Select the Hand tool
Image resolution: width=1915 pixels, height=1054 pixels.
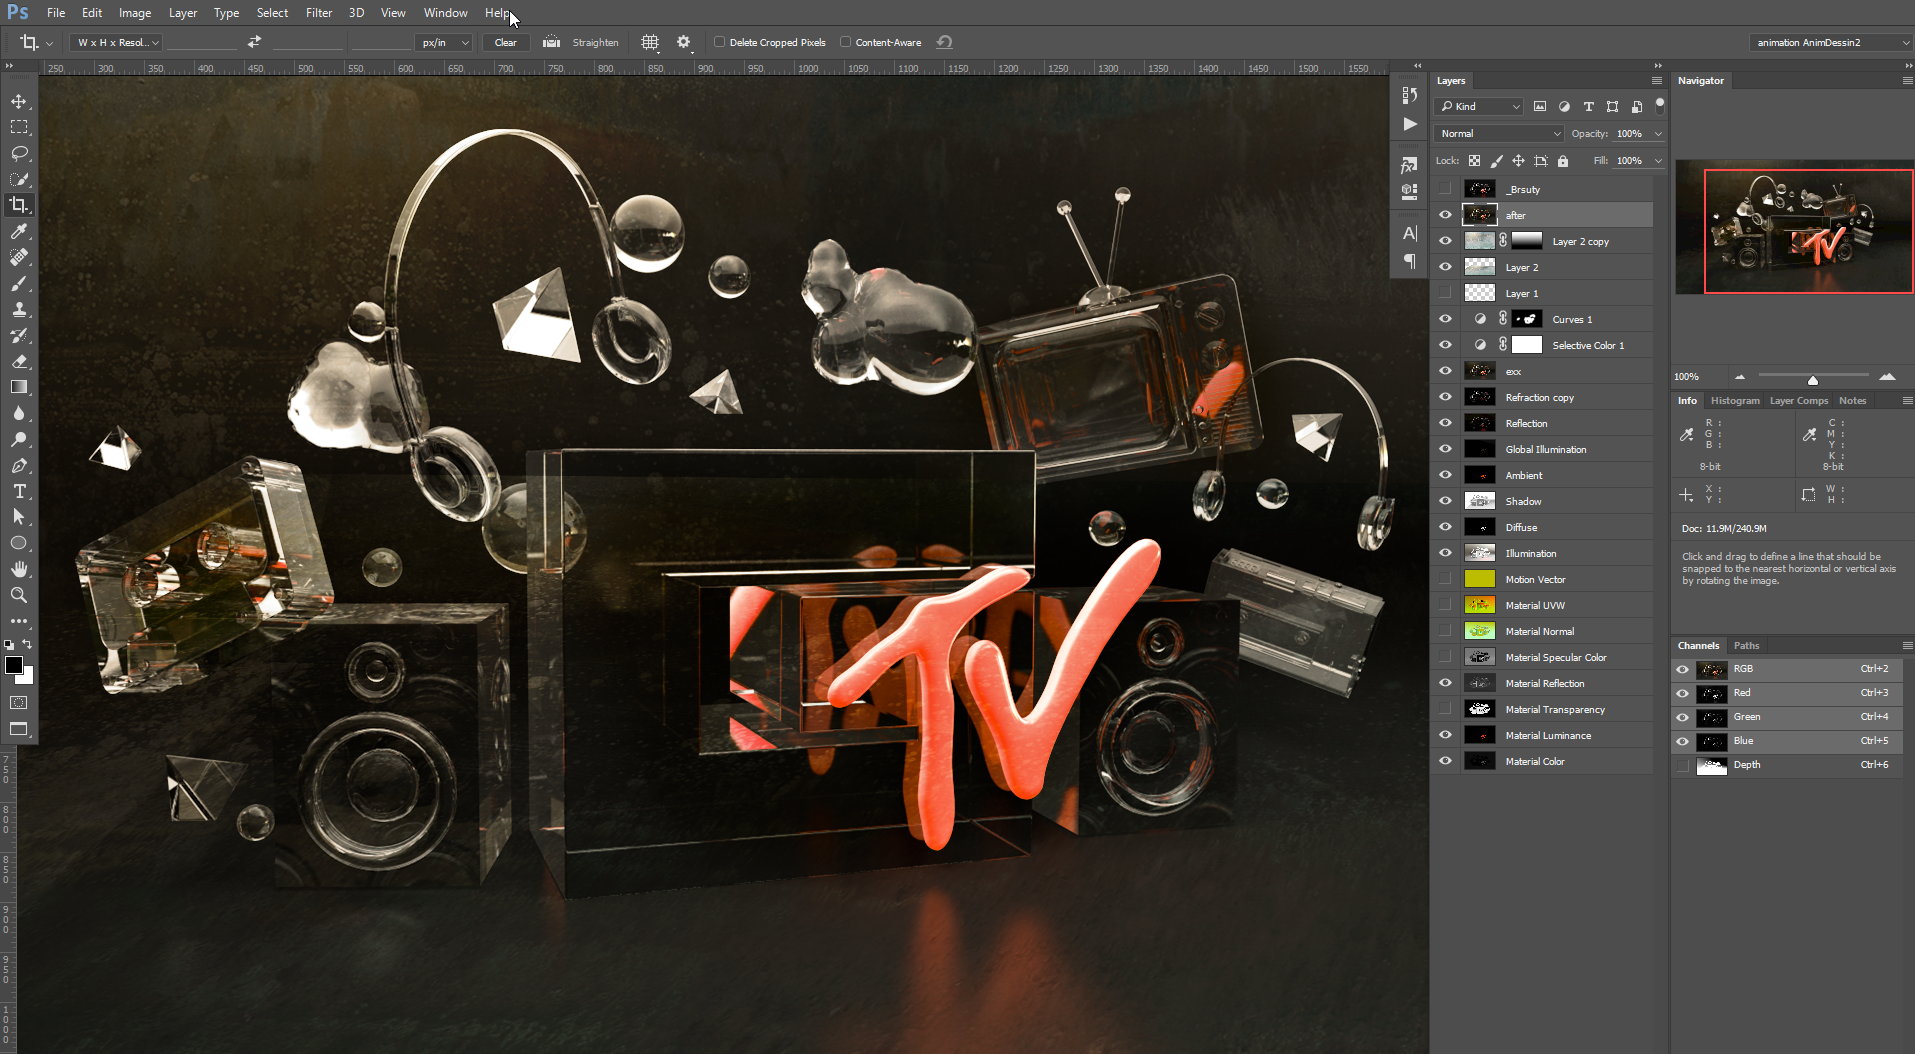(x=19, y=570)
